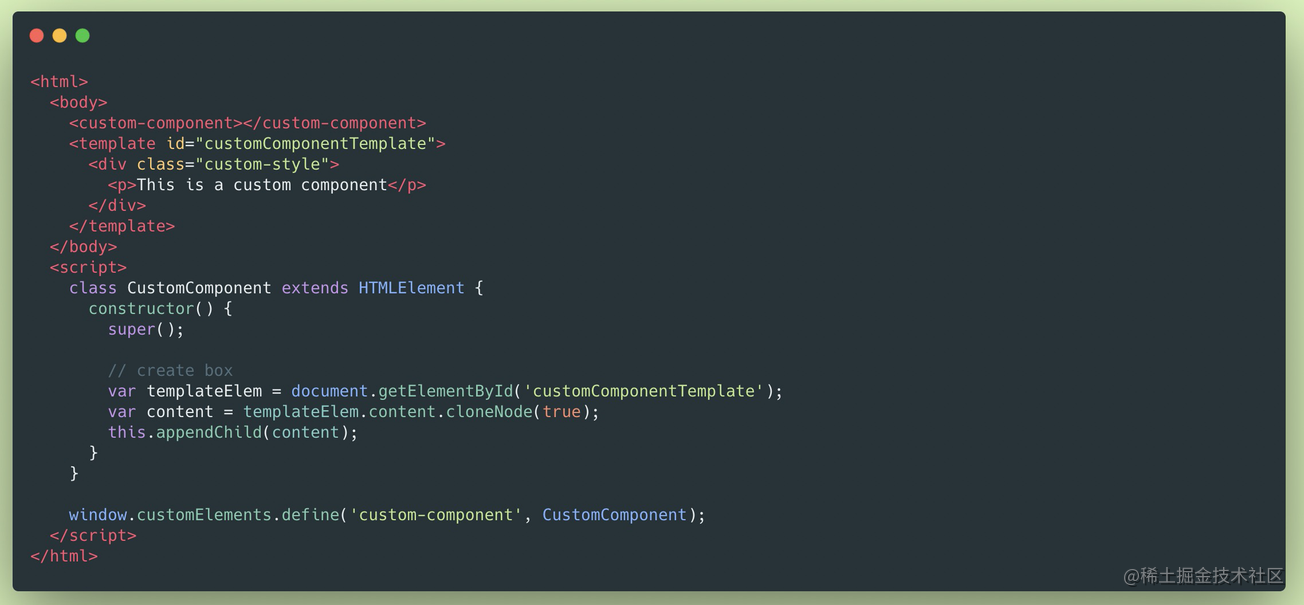This screenshot has width=1304, height=605.
Task: Click the yellow minimize window dot
Action: 60,36
